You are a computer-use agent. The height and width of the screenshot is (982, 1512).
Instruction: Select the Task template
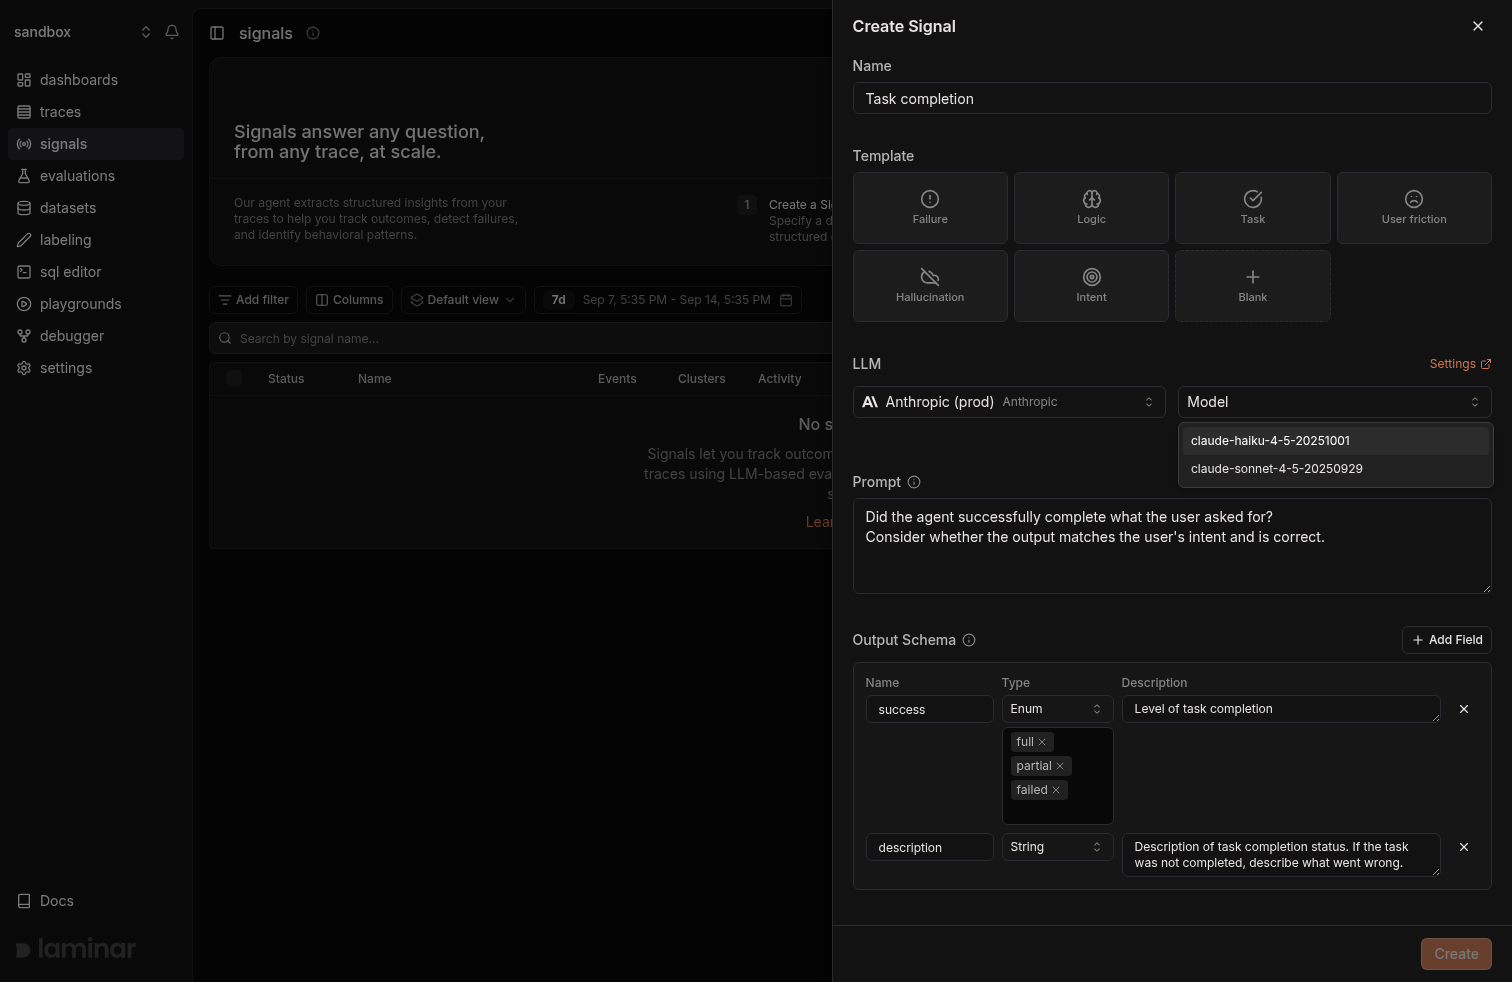point(1253,208)
